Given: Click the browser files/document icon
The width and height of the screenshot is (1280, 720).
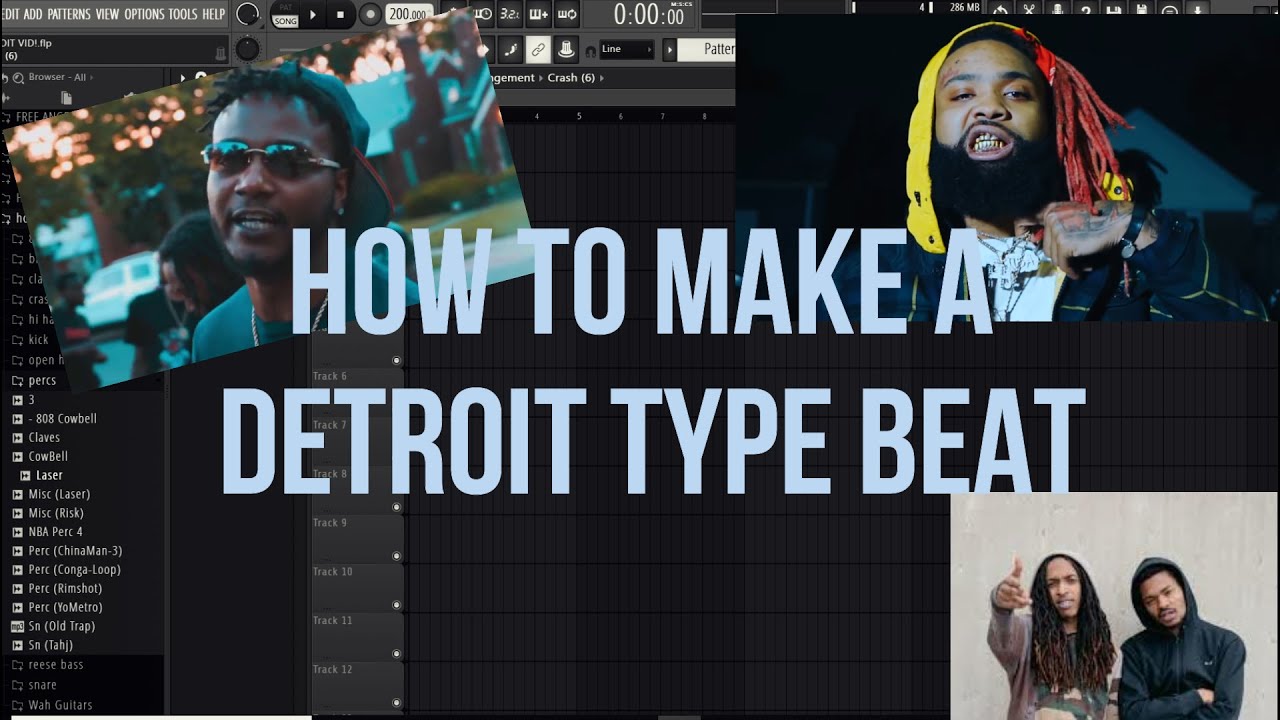Looking at the screenshot, I should pos(66,97).
